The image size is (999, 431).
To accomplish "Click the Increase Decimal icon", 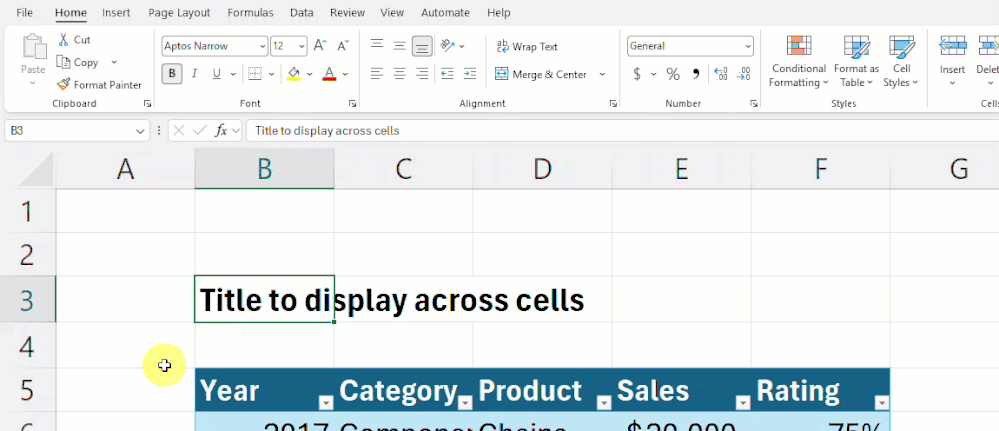I will 721,74.
